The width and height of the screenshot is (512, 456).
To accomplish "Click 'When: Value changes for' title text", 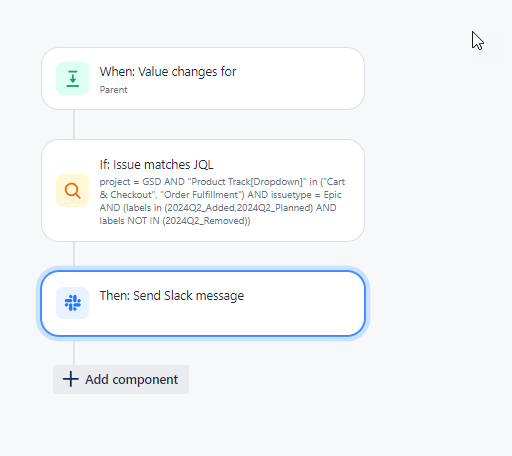I will click(168, 72).
